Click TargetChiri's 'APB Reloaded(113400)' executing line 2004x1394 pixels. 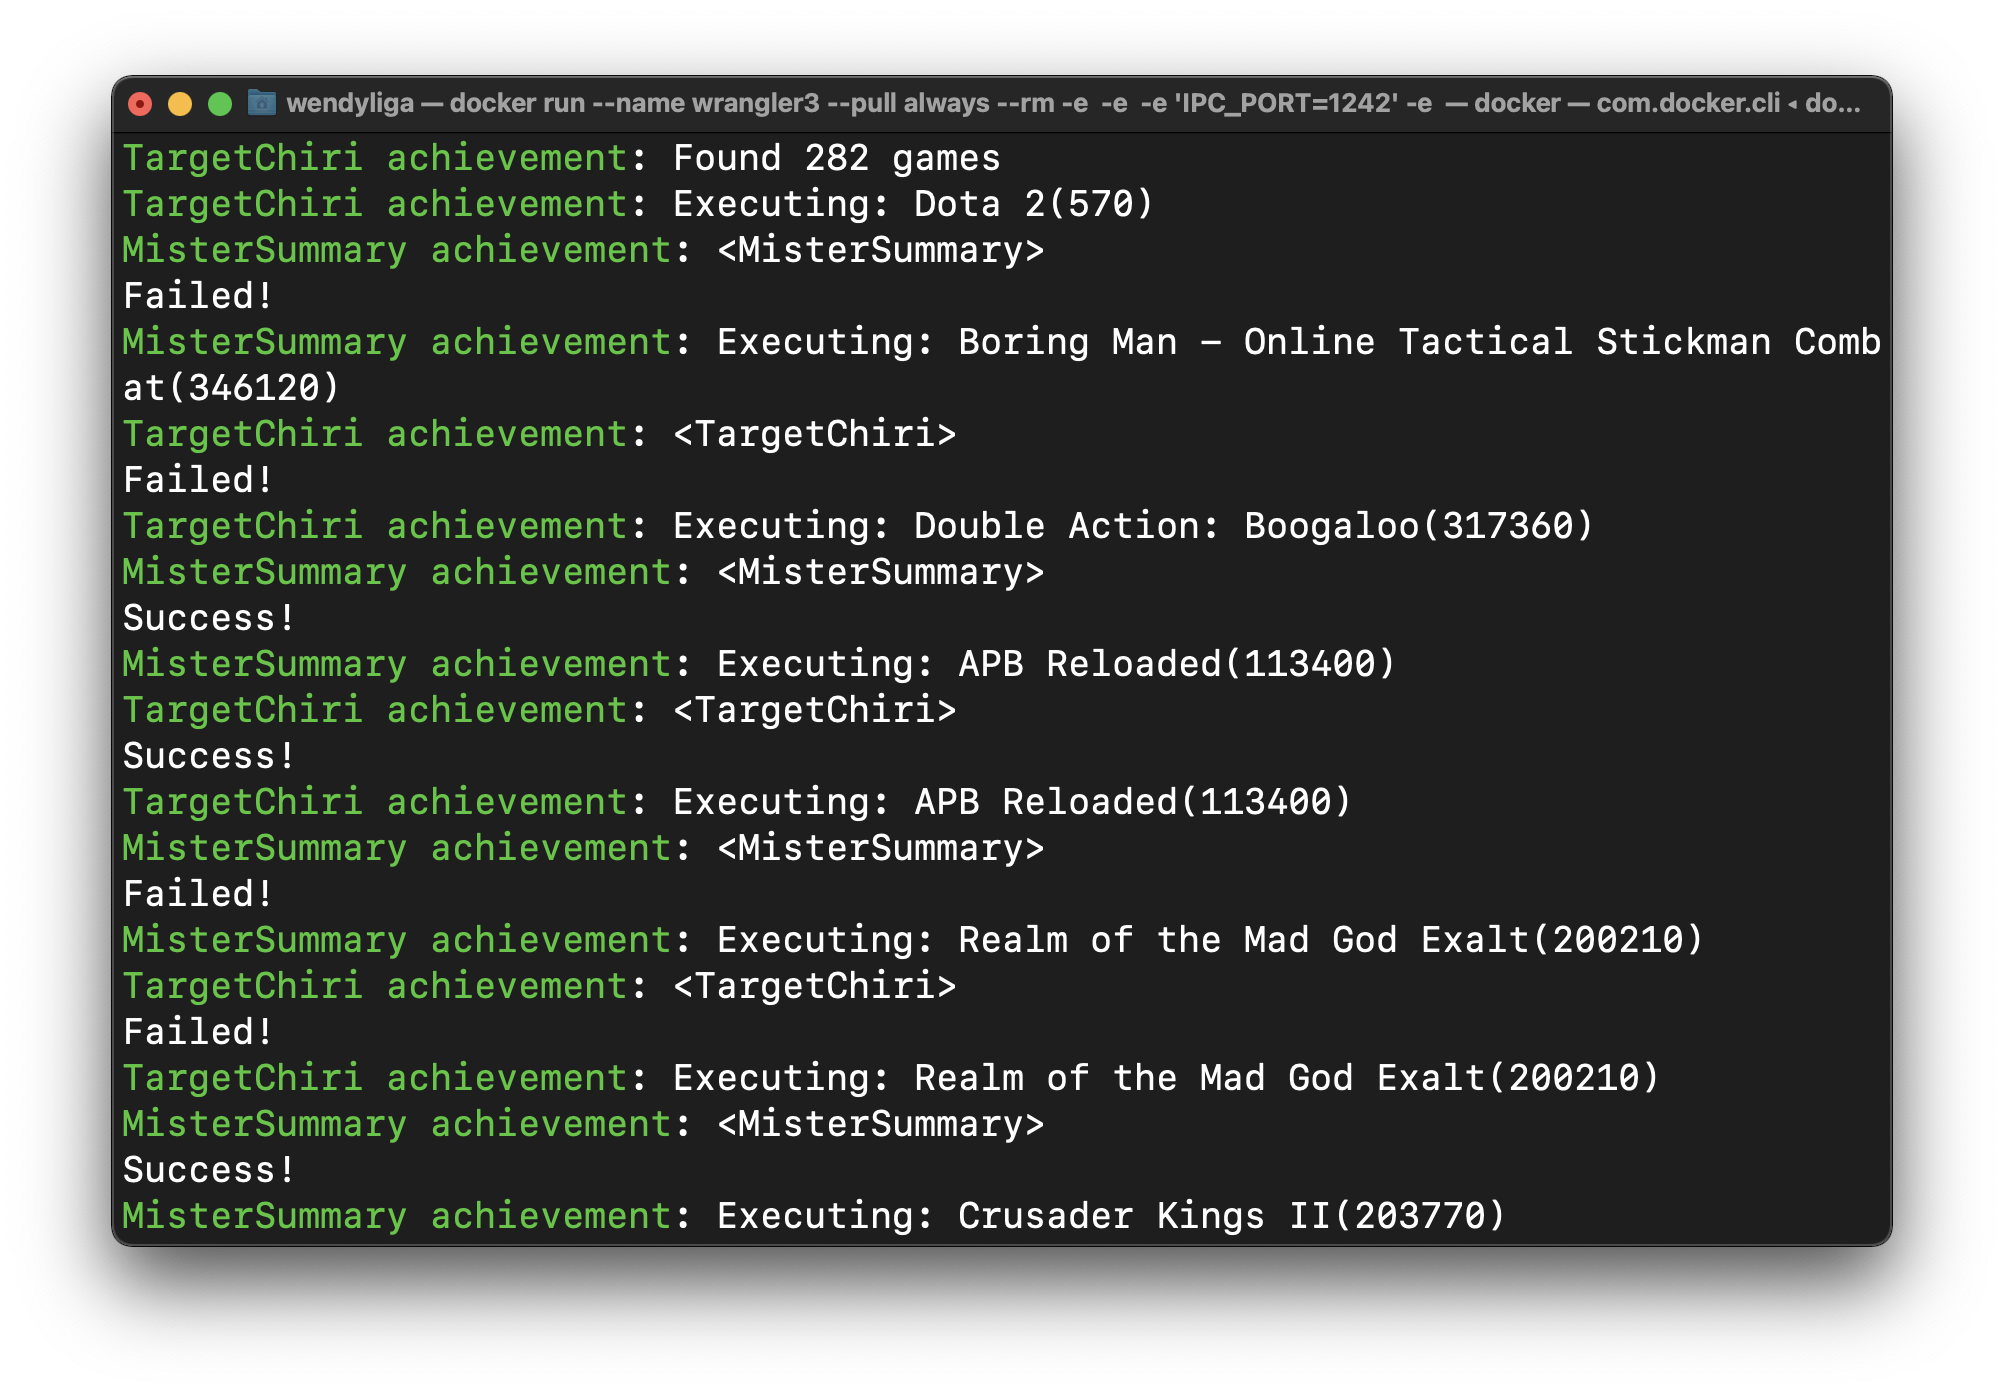(x=1132, y=802)
